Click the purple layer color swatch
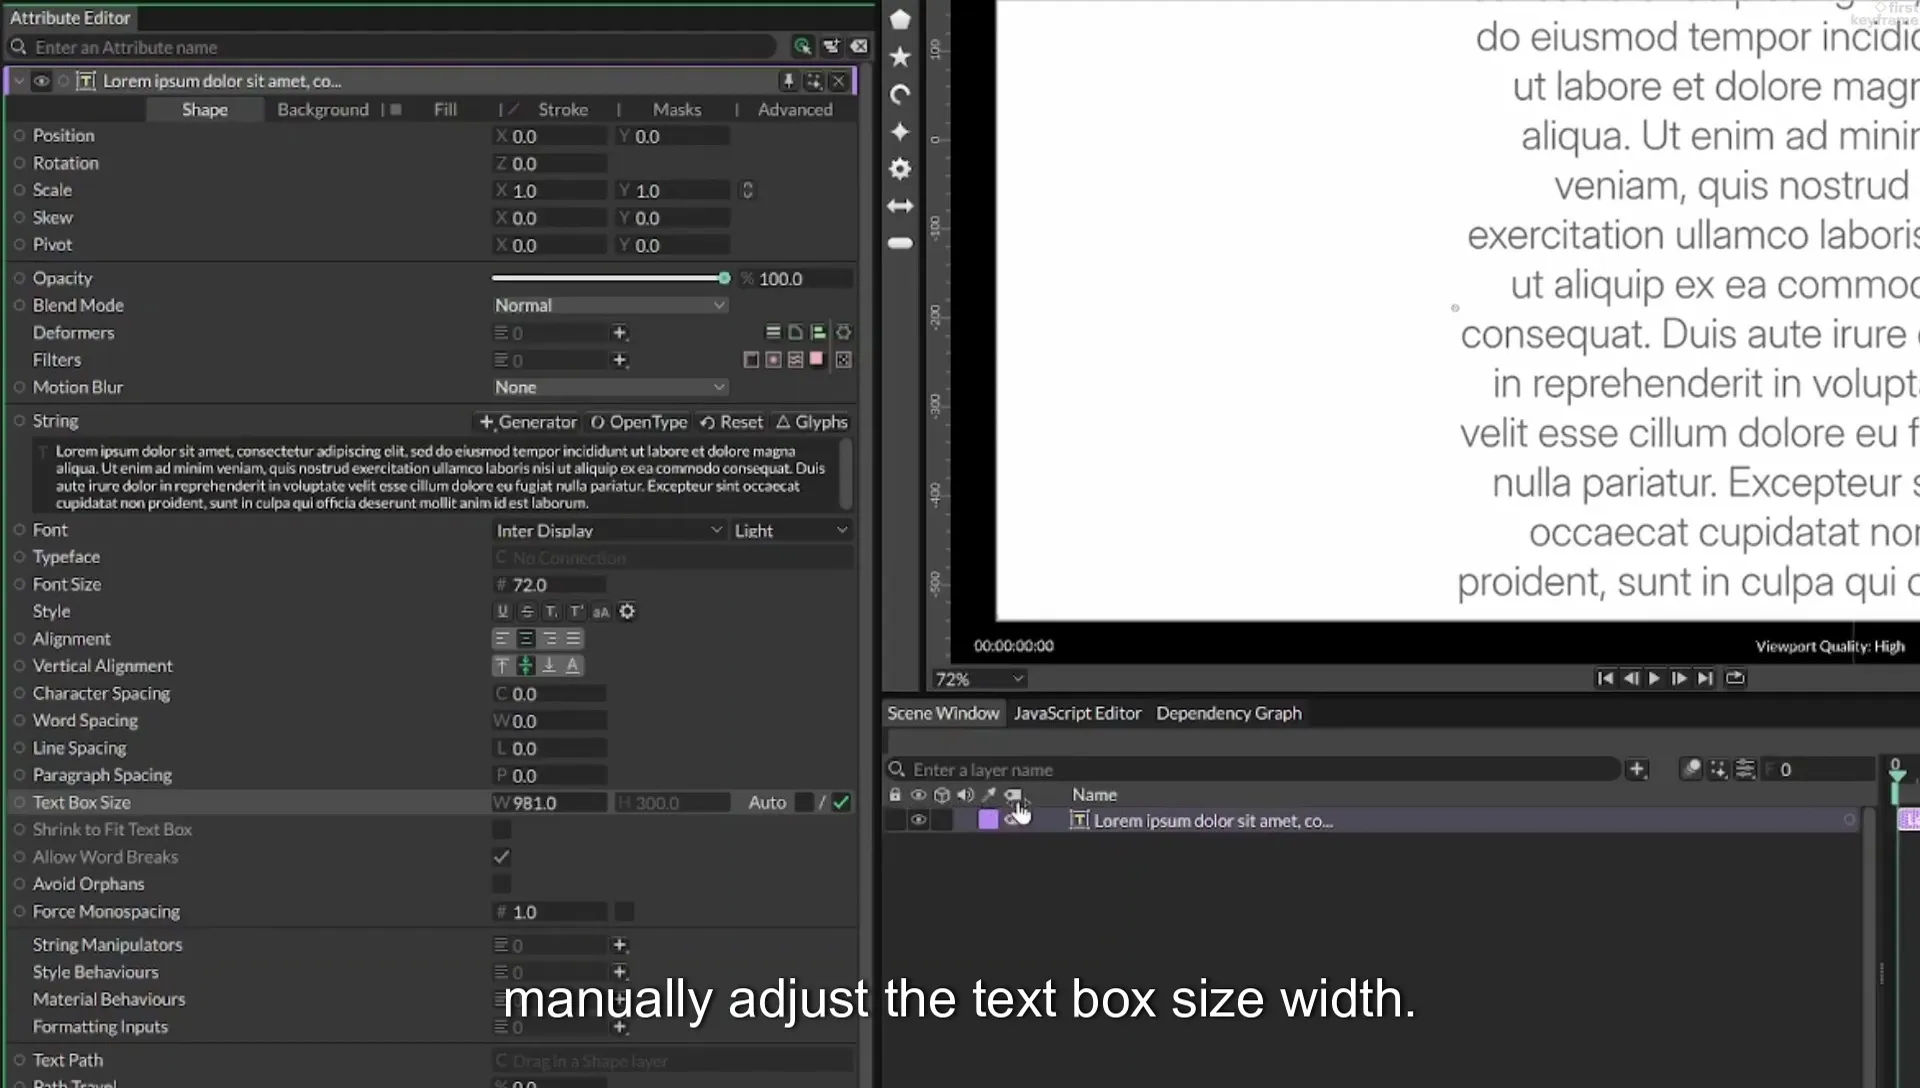The height and width of the screenshot is (1088, 1920). (x=988, y=820)
